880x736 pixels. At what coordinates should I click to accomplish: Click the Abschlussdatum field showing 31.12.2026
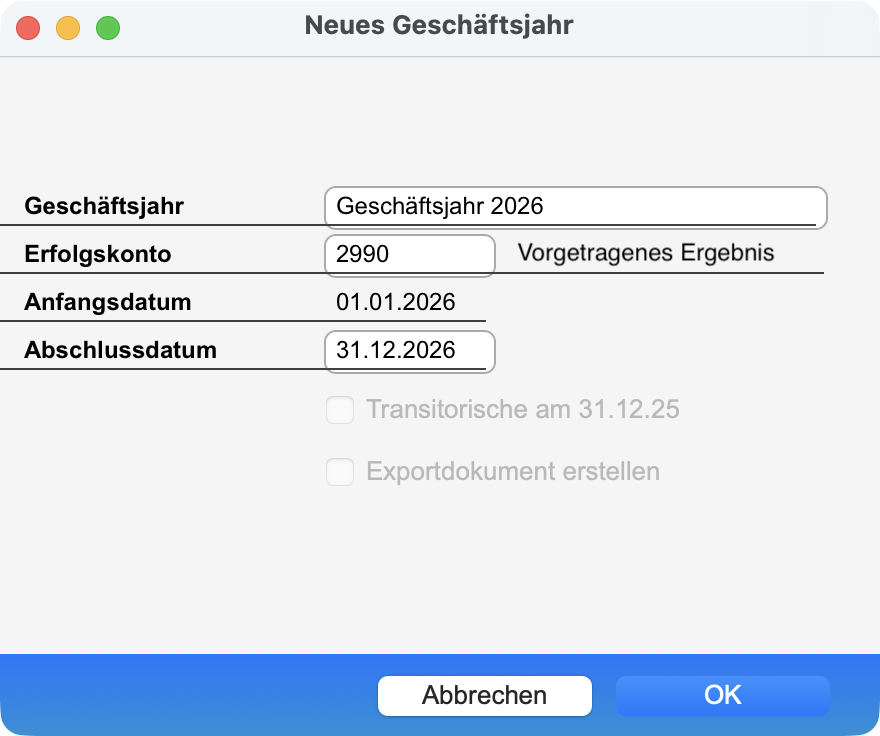409,351
